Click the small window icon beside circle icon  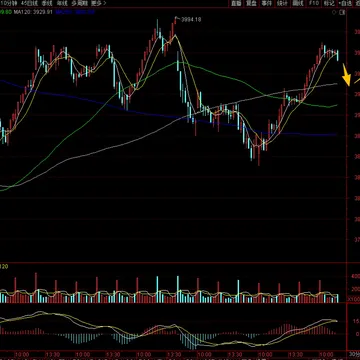pyautogui.click(x=342, y=12)
